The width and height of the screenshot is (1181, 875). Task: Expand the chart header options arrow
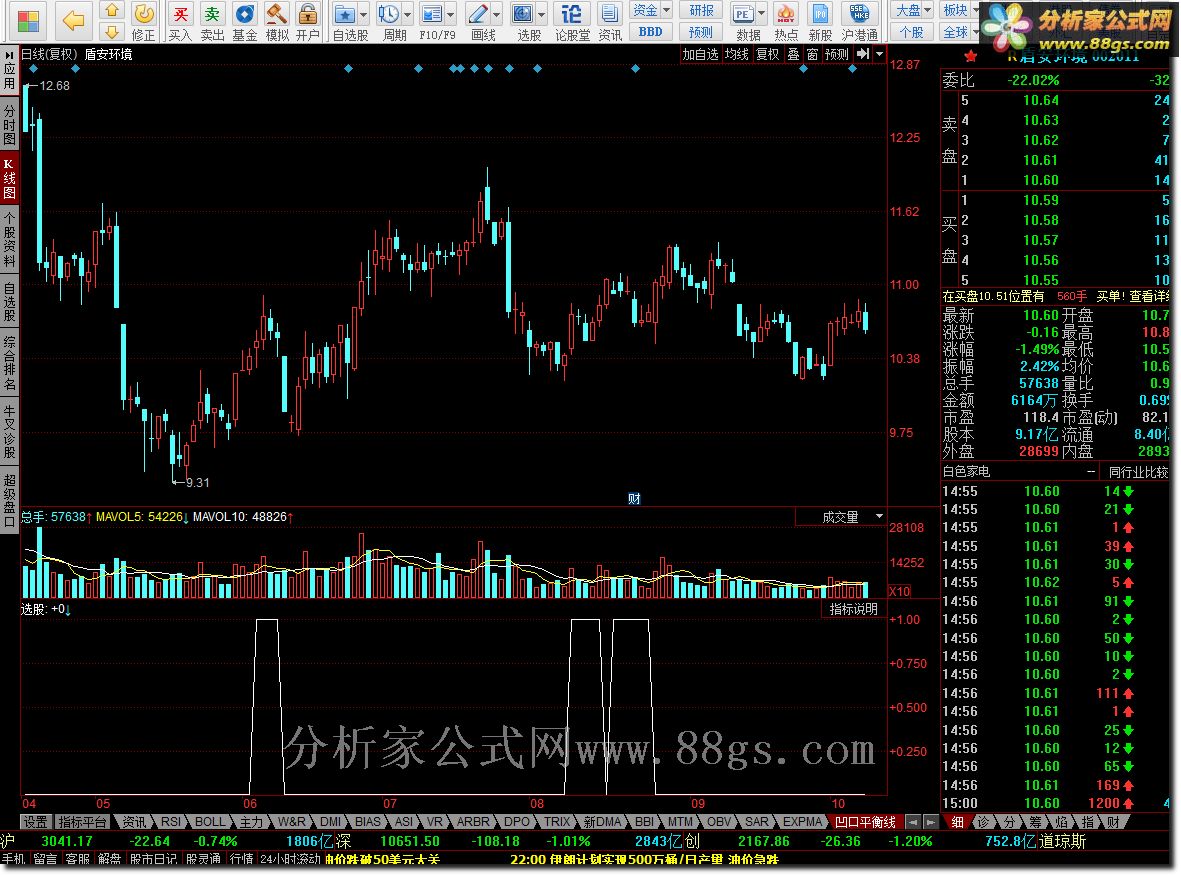coord(879,54)
